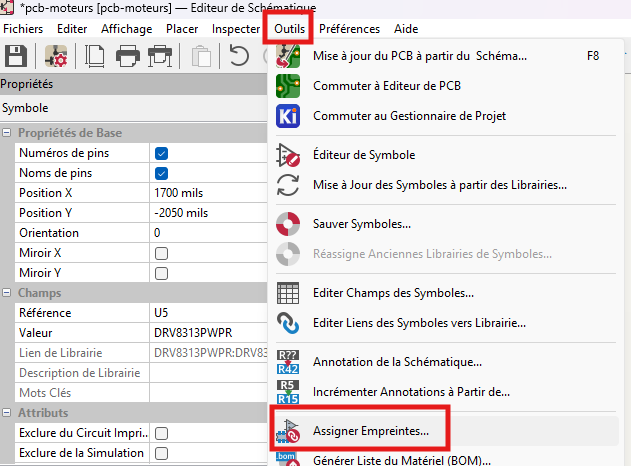This screenshot has width=631, height=466.
Task: Click the Description de Librairie row label
Action: pyautogui.click(x=80, y=373)
